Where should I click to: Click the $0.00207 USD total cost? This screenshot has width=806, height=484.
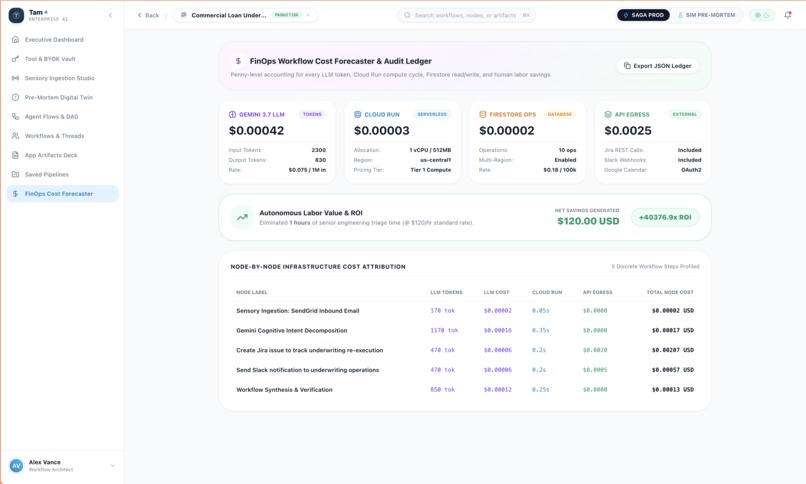tap(673, 350)
